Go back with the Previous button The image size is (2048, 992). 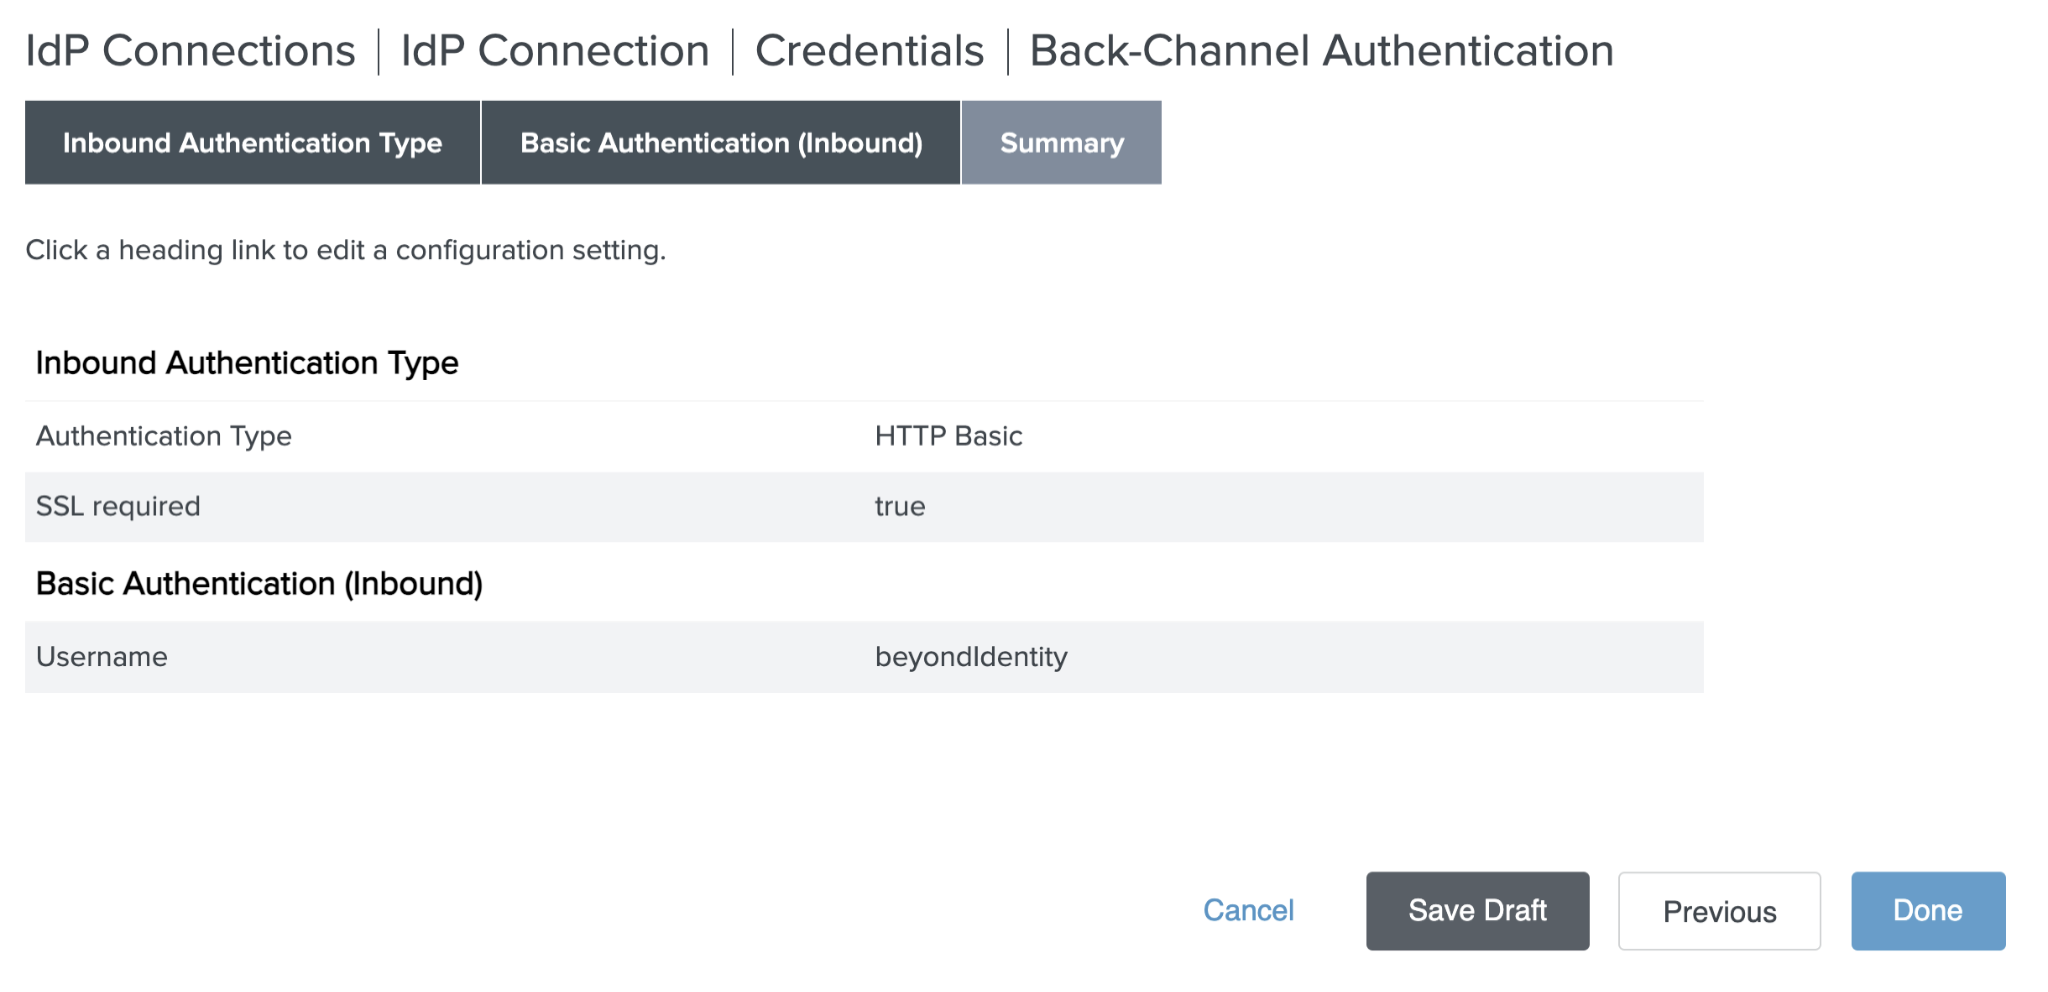[1719, 910]
